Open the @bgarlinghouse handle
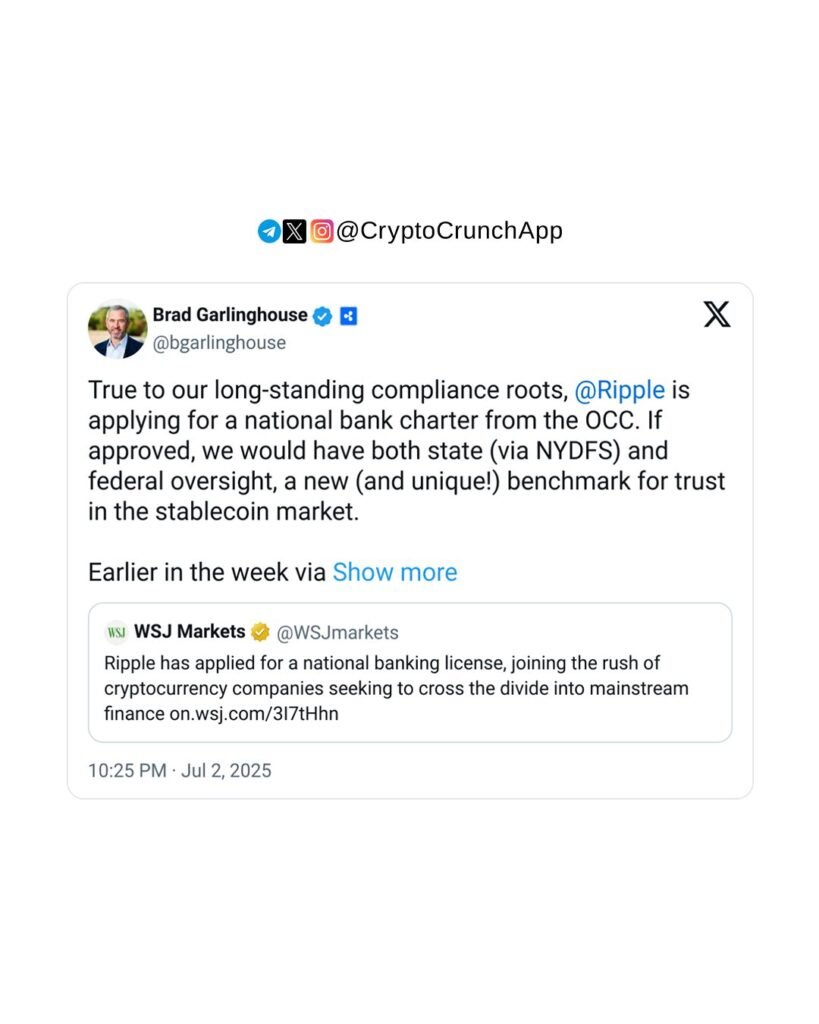This screenshot has height=1024, width=819. (219, 343)
